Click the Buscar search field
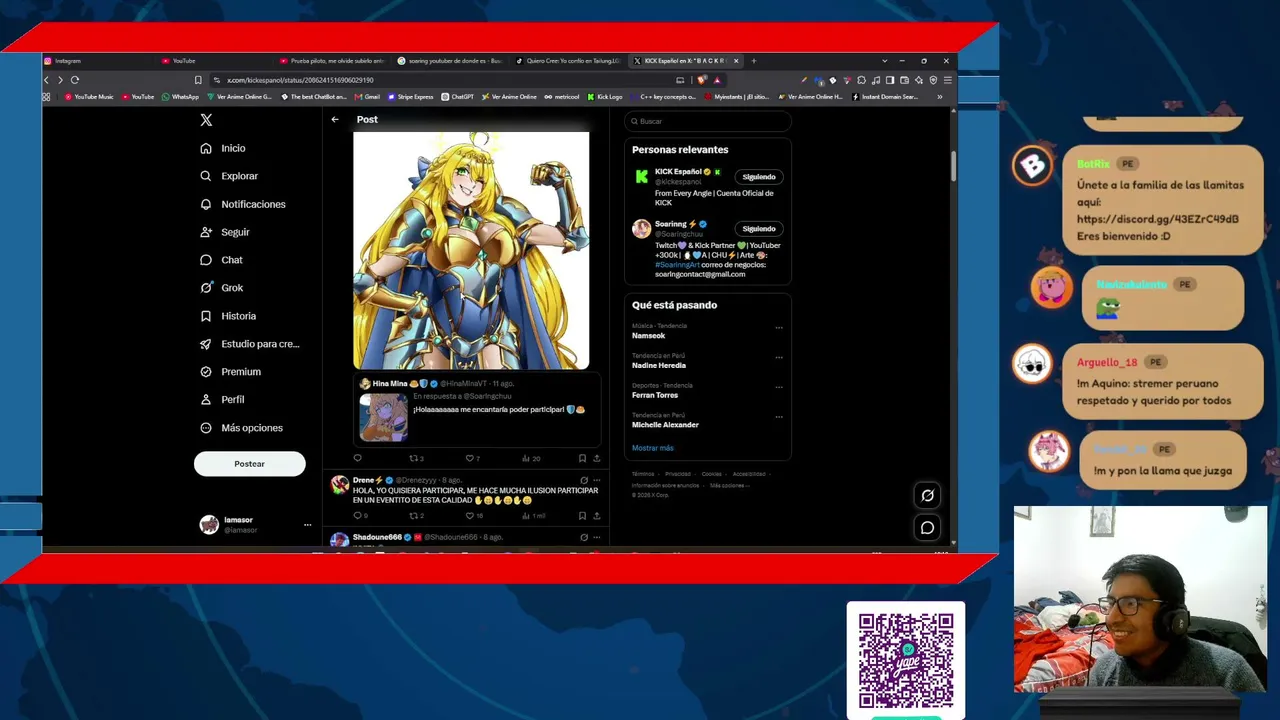This screenshot has height=720, width=1280. pos(708,121)
